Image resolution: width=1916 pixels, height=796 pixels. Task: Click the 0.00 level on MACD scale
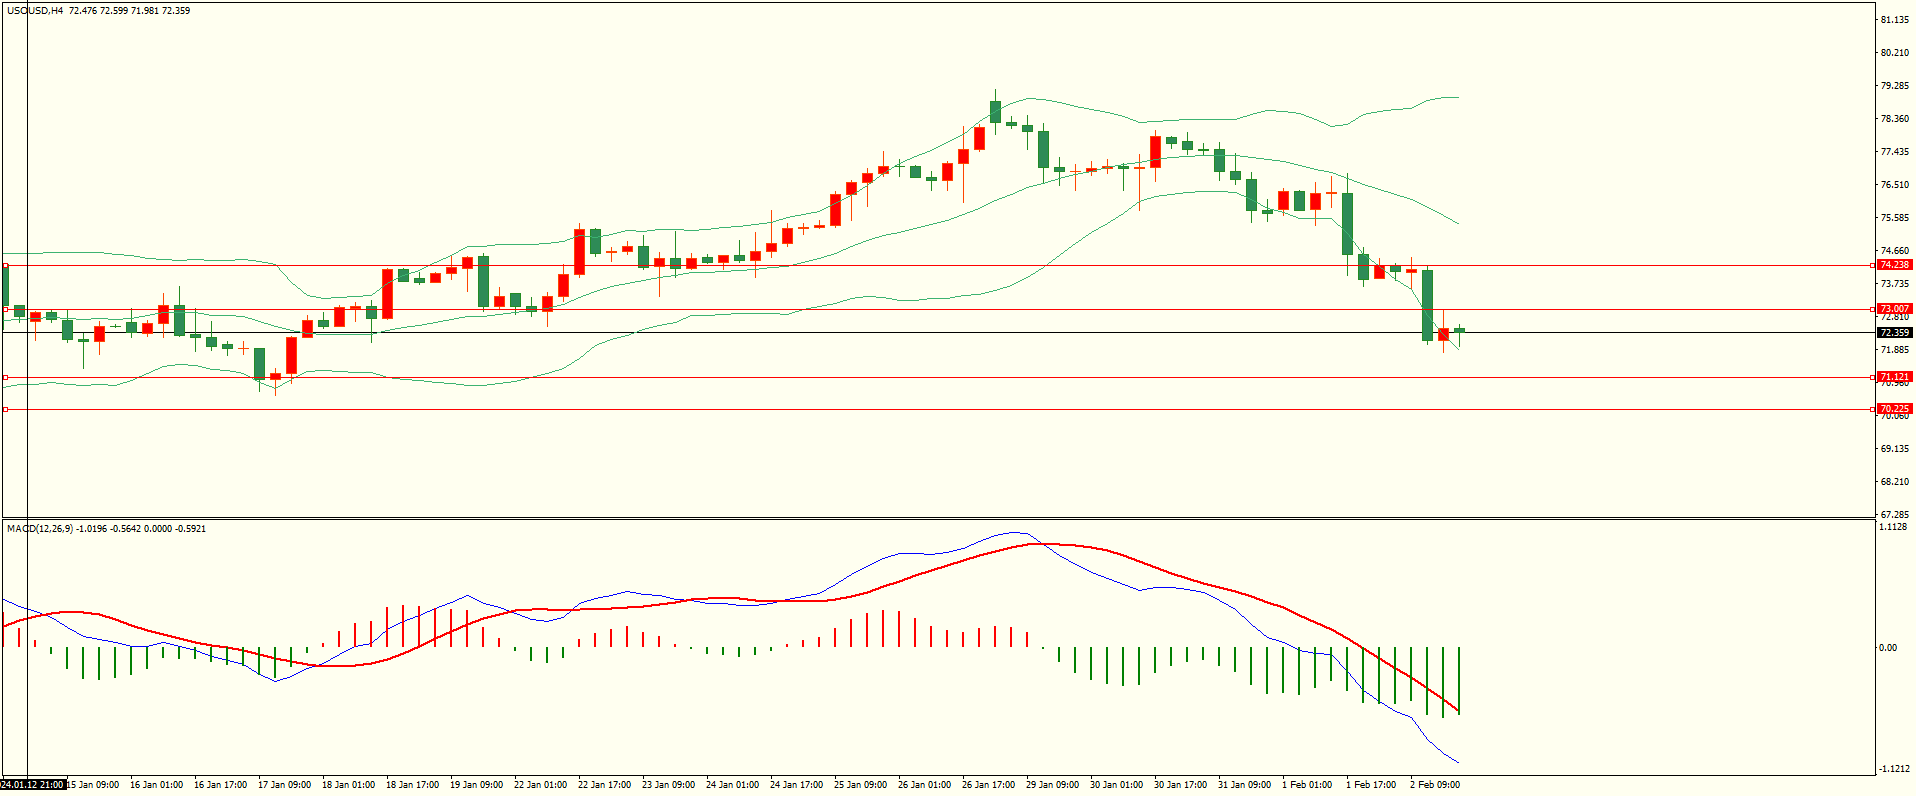tap(1887, 648)
